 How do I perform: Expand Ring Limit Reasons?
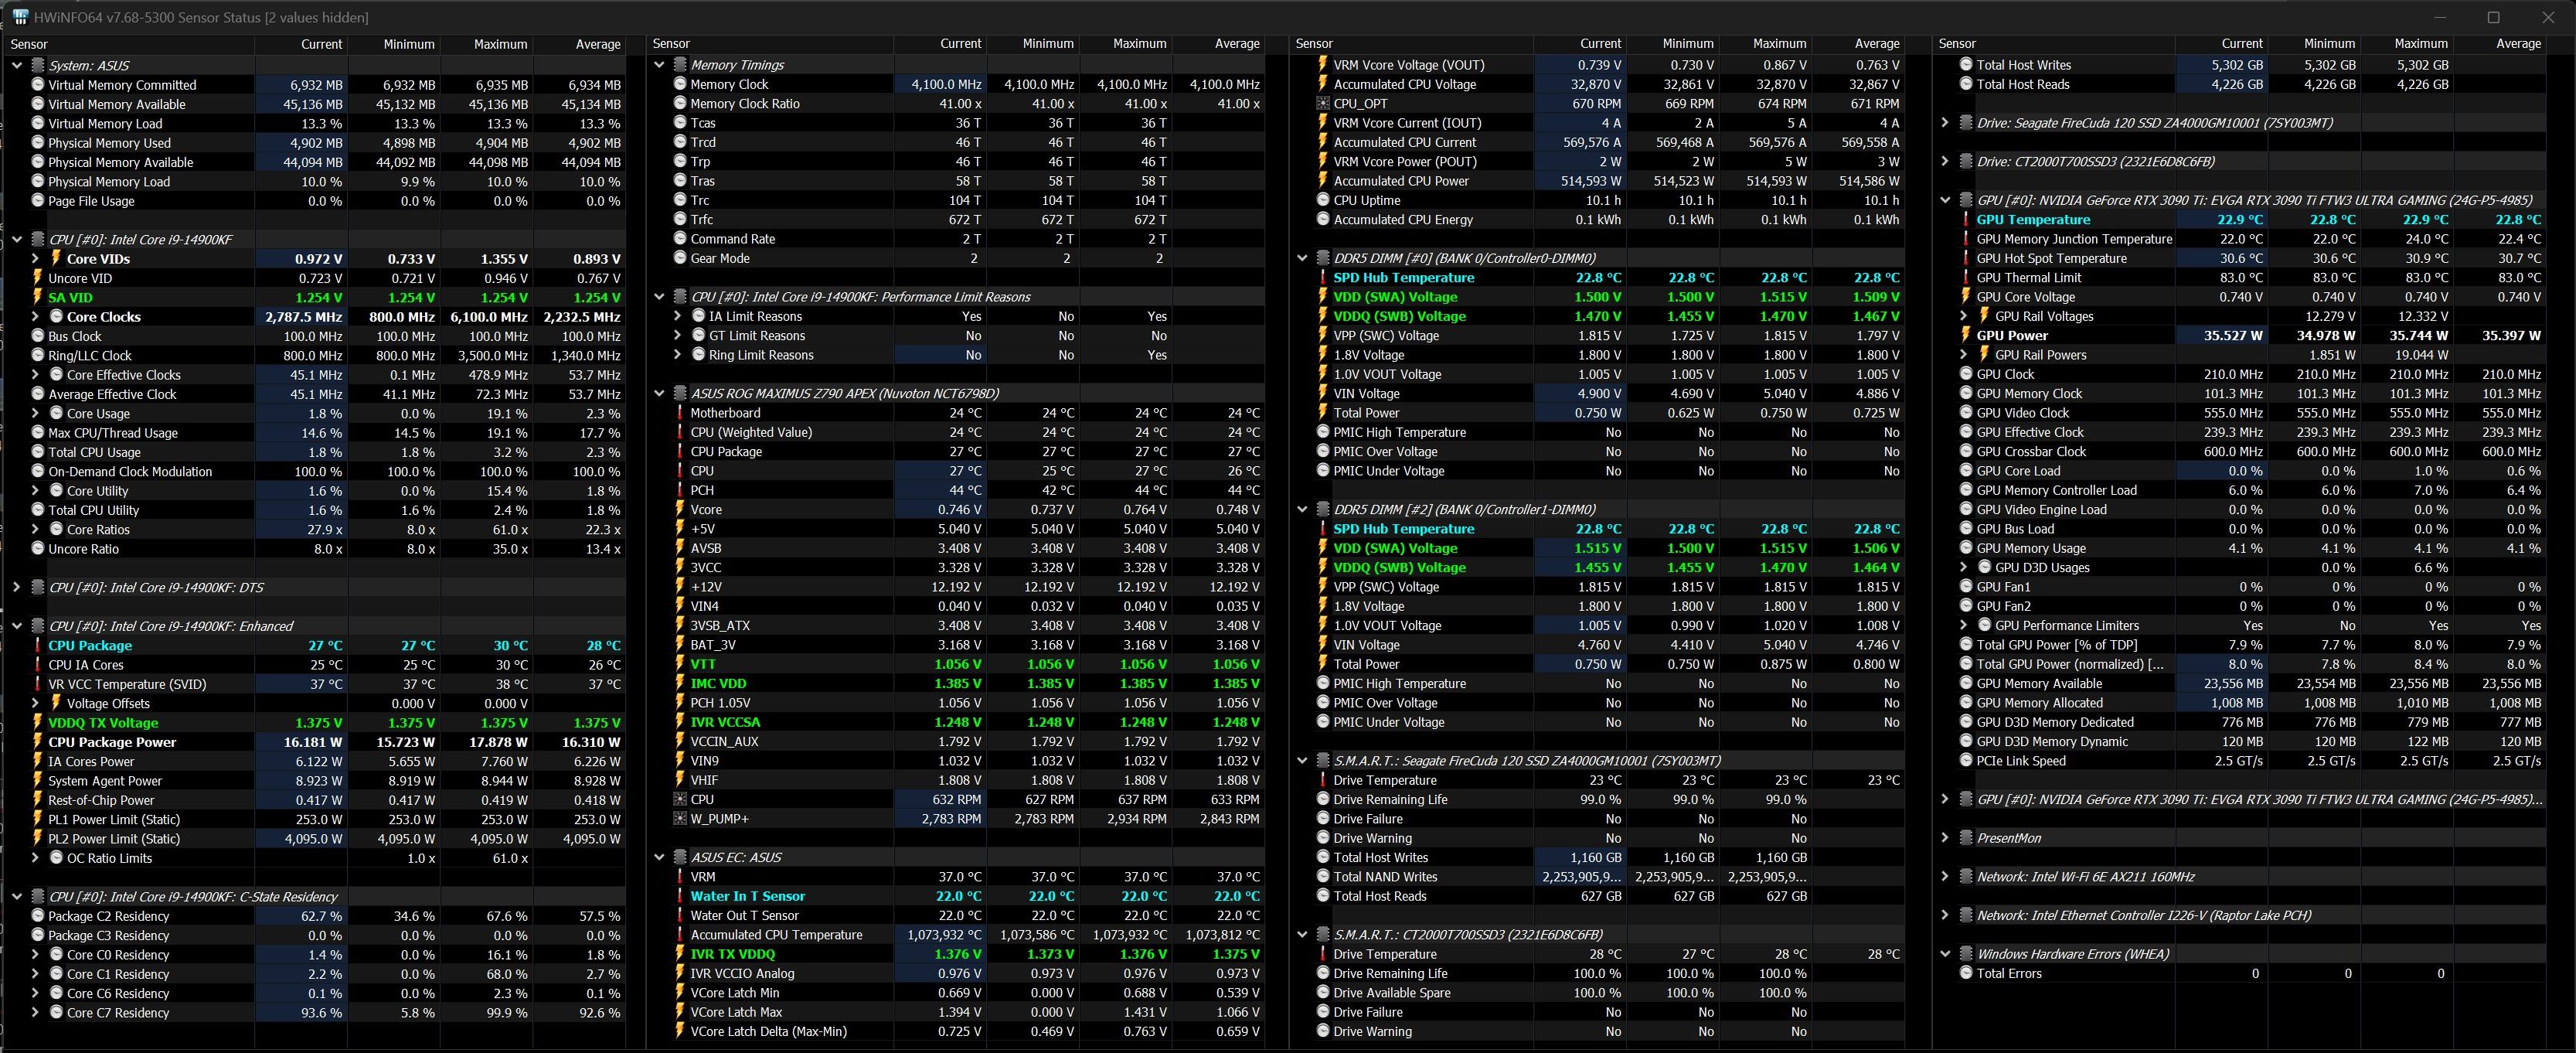[x=678, y=355]
